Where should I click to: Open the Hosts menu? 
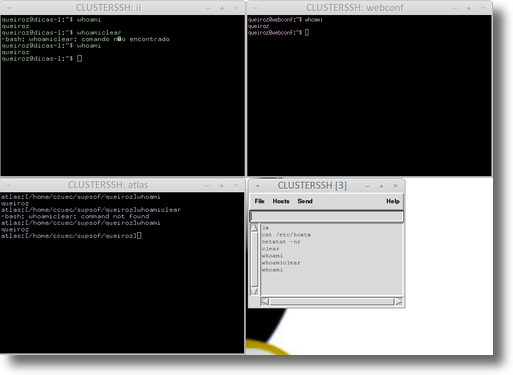coord(281,201)
